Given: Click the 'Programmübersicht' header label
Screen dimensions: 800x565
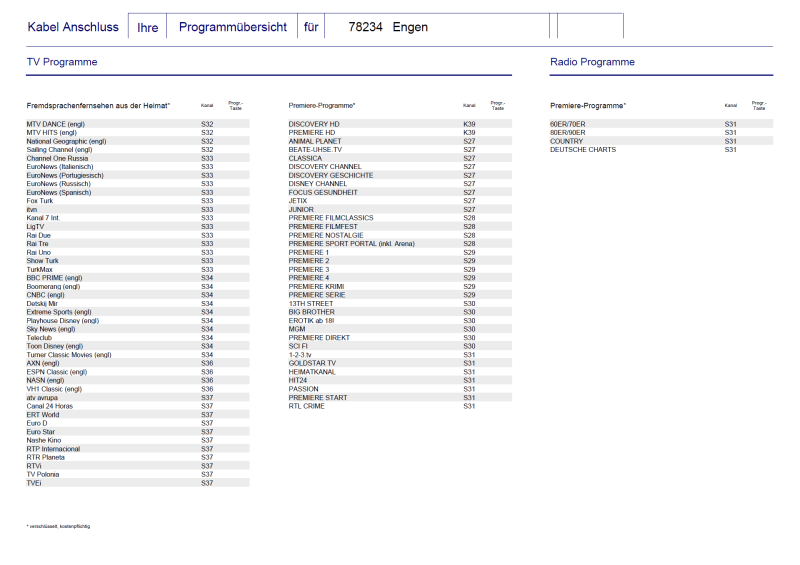Looking at the screenshot, I should [233, 27].
